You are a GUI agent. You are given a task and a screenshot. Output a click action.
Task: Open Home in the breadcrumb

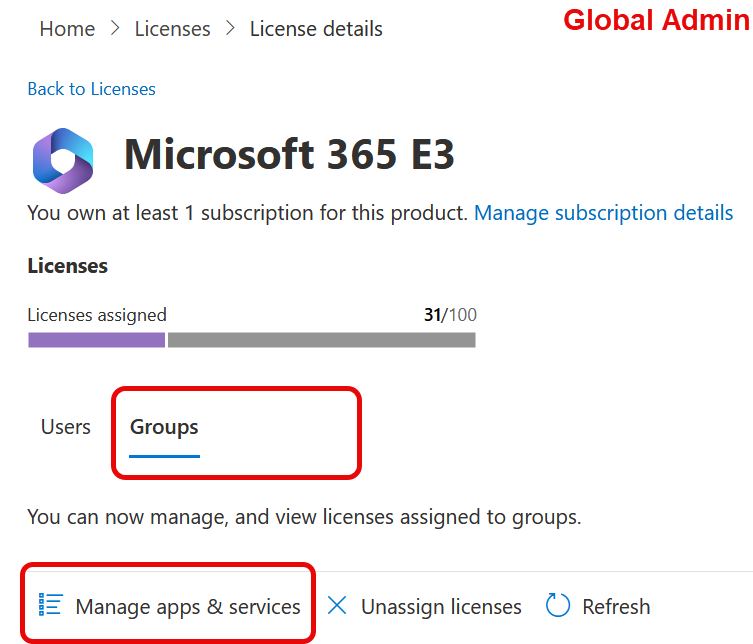(x=67, y=29)
